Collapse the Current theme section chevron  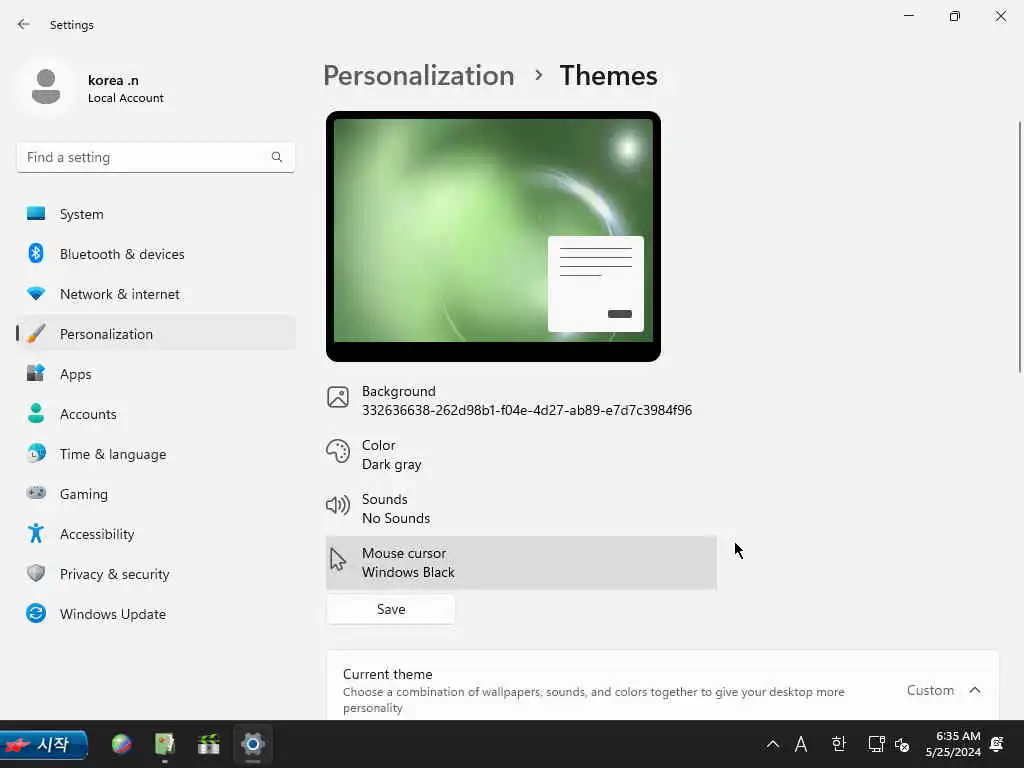click(975, 690)
